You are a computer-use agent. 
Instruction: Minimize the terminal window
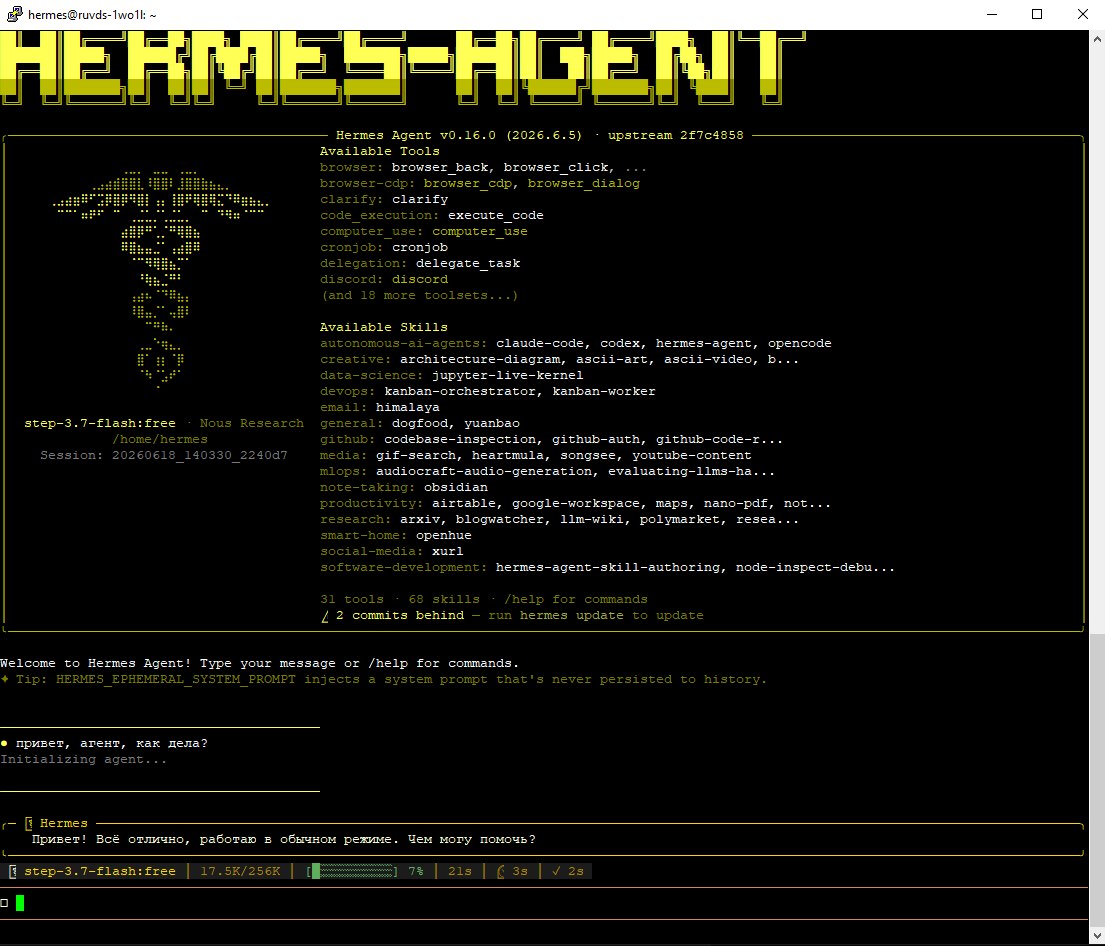(x=992, y=14)
